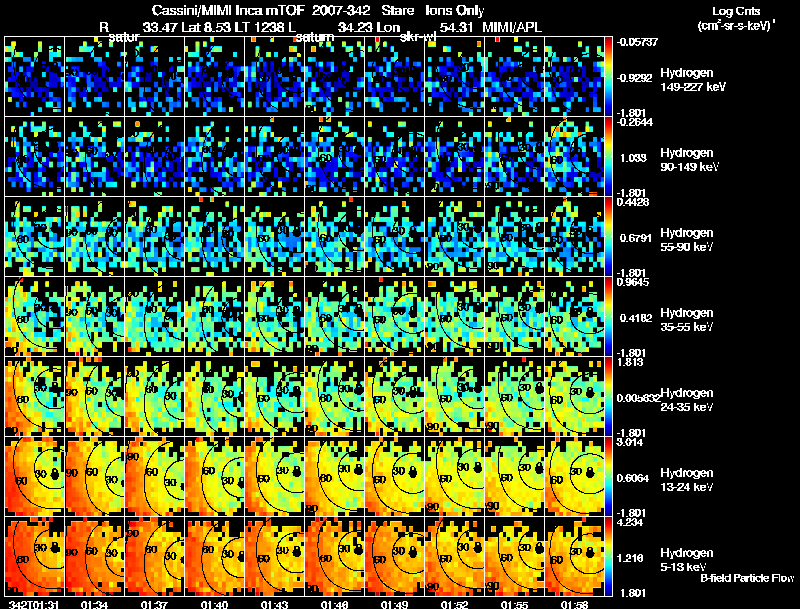The image size is (800, 609).
Task: Open the 5-13 keV image panel at 342T01:31
Action: coord(34,556)
